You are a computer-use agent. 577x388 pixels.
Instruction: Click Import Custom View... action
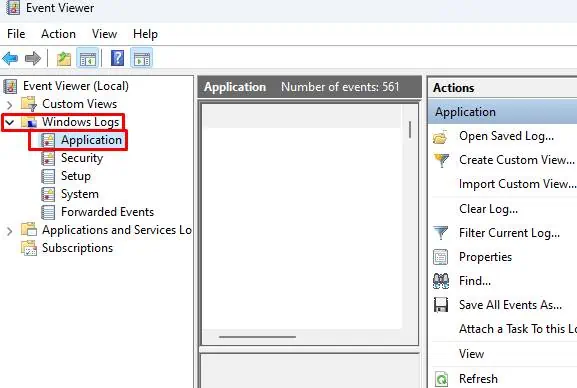point(517,184)
